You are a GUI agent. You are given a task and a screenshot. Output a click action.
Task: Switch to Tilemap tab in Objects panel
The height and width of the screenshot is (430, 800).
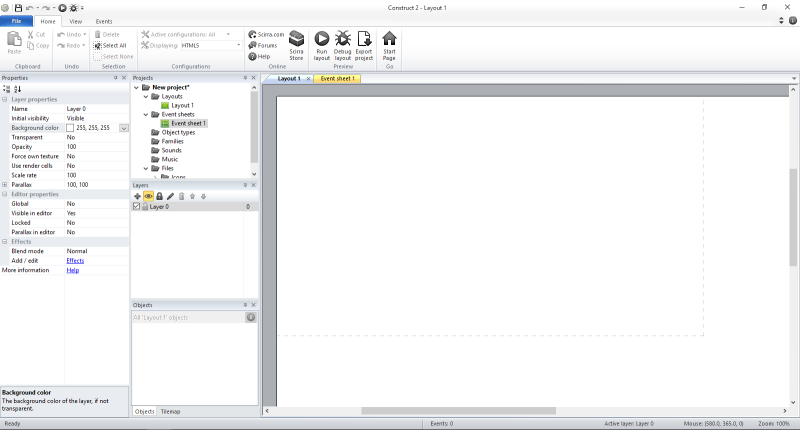pos(170,412)
